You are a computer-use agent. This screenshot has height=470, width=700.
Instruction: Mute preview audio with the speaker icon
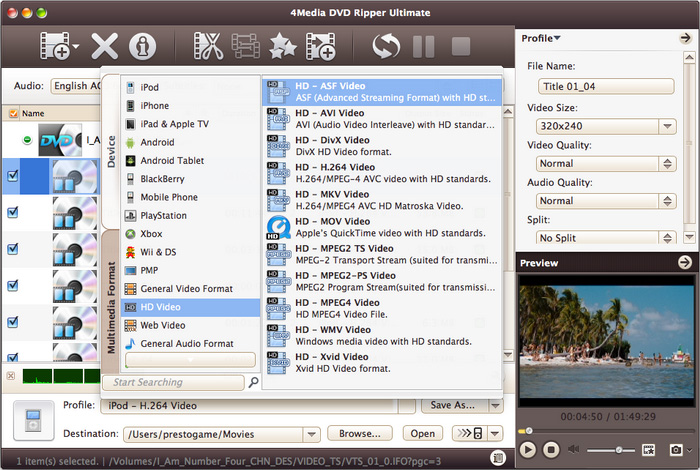574,450
